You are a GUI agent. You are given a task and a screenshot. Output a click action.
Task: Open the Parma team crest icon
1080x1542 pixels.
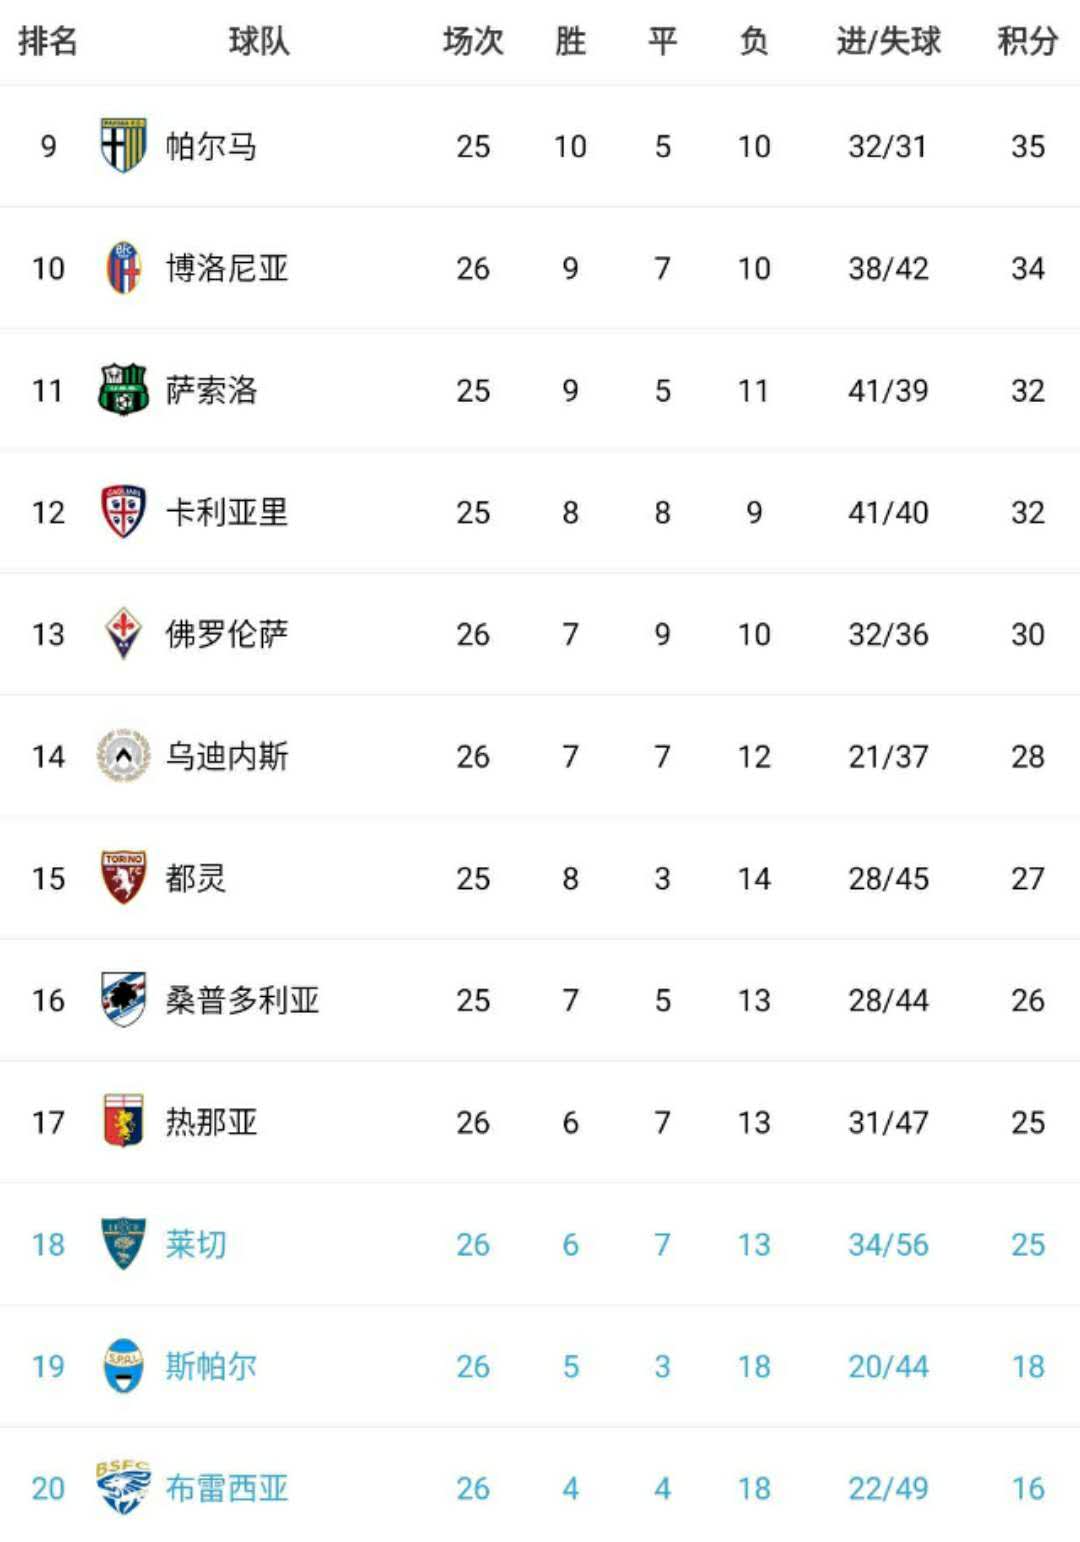tap(123, 146)
